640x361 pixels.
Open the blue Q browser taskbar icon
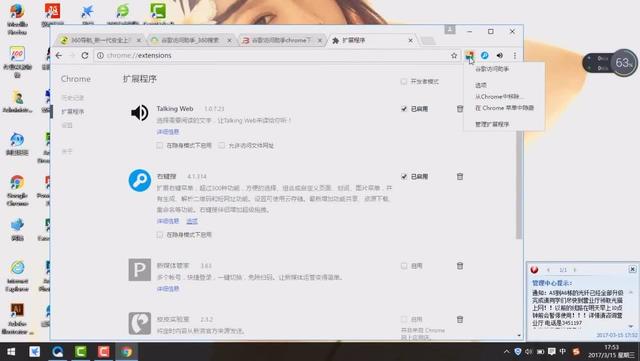click(58, 352)
